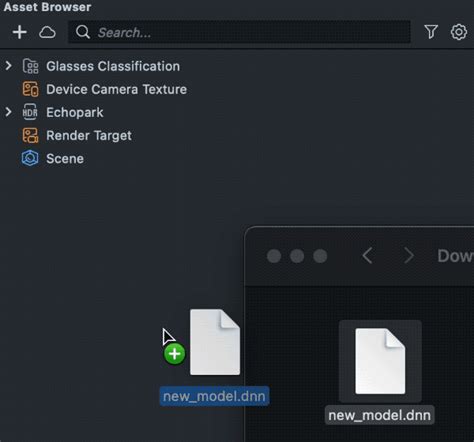The image size is (474, 442).
Task: Go forward in the Finder window
Action: 409,256
